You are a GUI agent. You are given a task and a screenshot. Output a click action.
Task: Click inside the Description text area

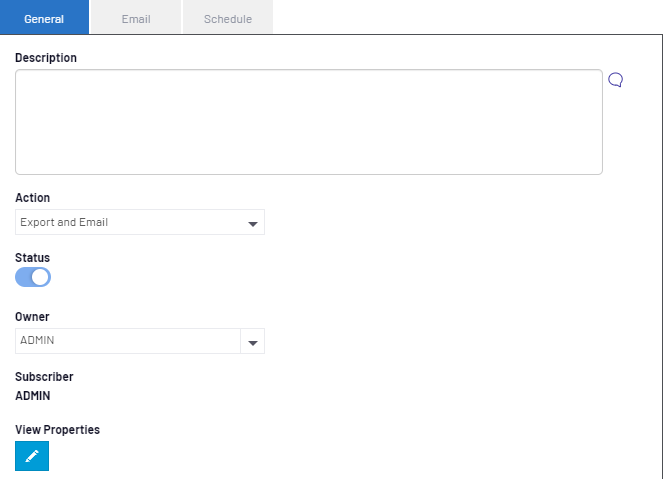(309, 122)
